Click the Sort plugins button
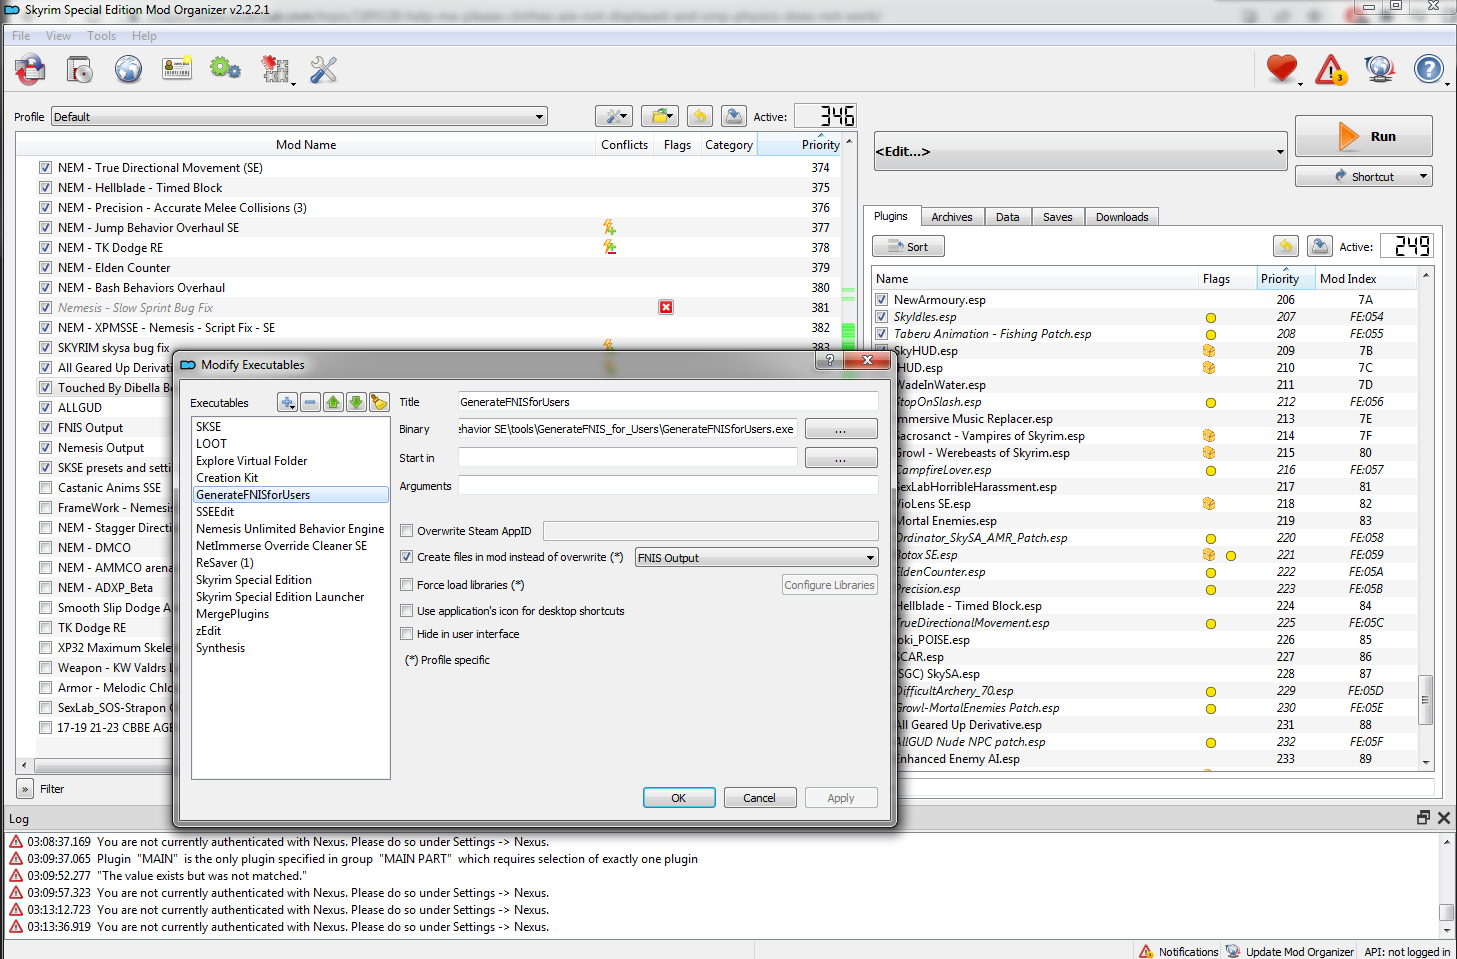The width and height of the screenshot is (1457, 959). coord(908,246)
